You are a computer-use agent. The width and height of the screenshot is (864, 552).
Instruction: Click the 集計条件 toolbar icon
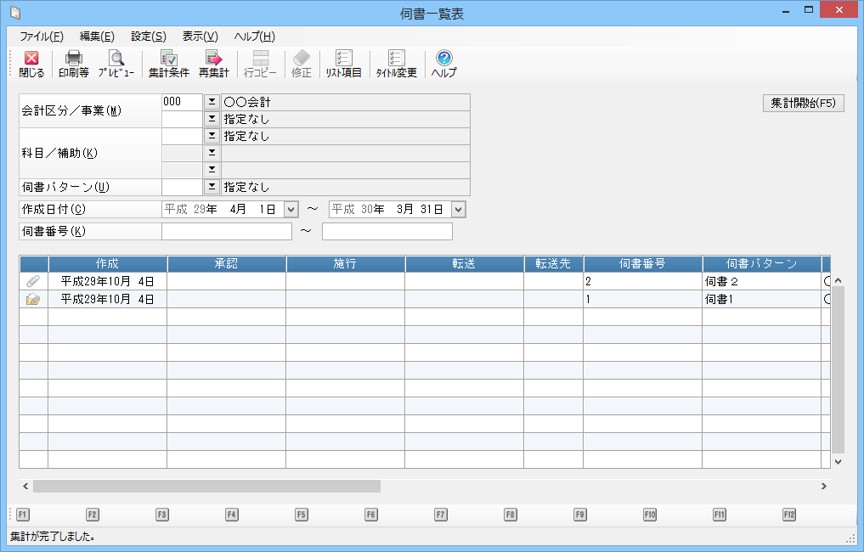tap(168, 63)
